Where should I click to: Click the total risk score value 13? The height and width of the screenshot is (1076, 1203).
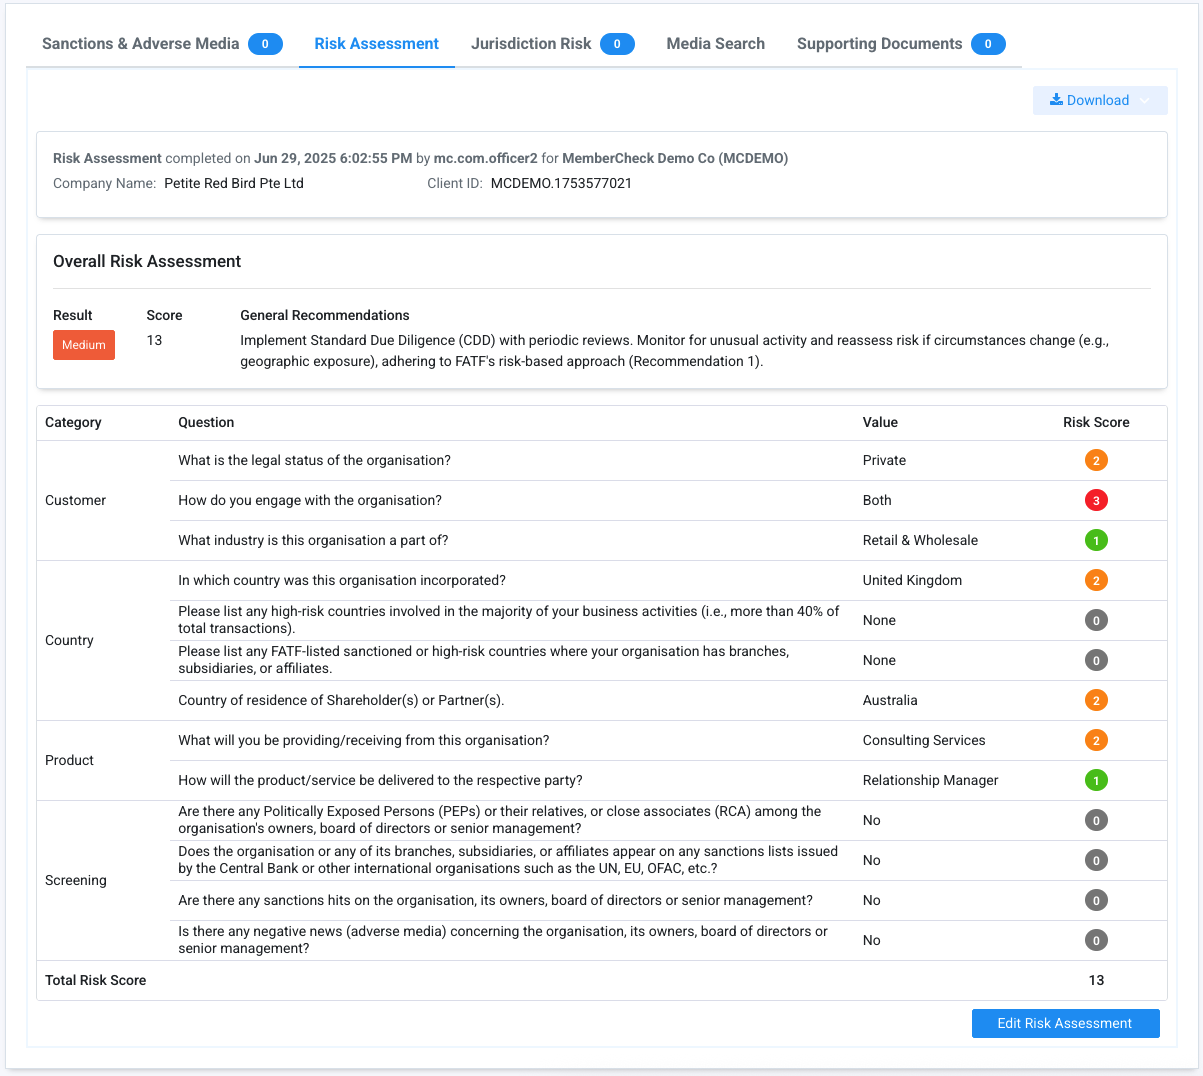[x=1096, y=980]
